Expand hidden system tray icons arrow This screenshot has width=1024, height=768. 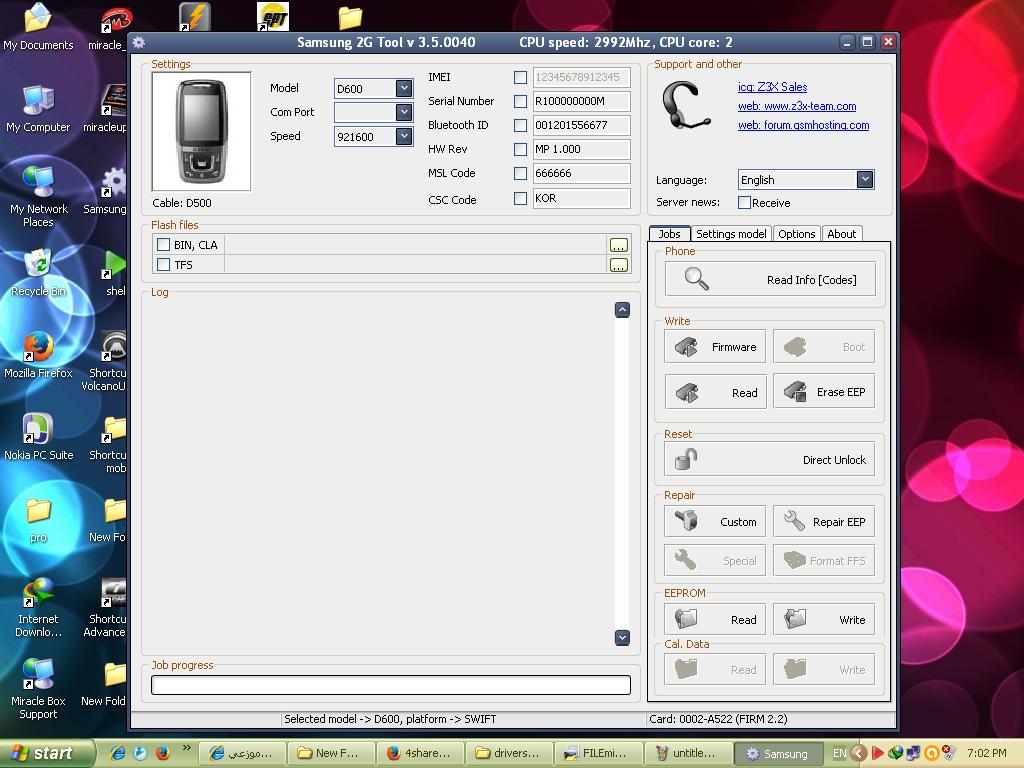pos(859,753)
